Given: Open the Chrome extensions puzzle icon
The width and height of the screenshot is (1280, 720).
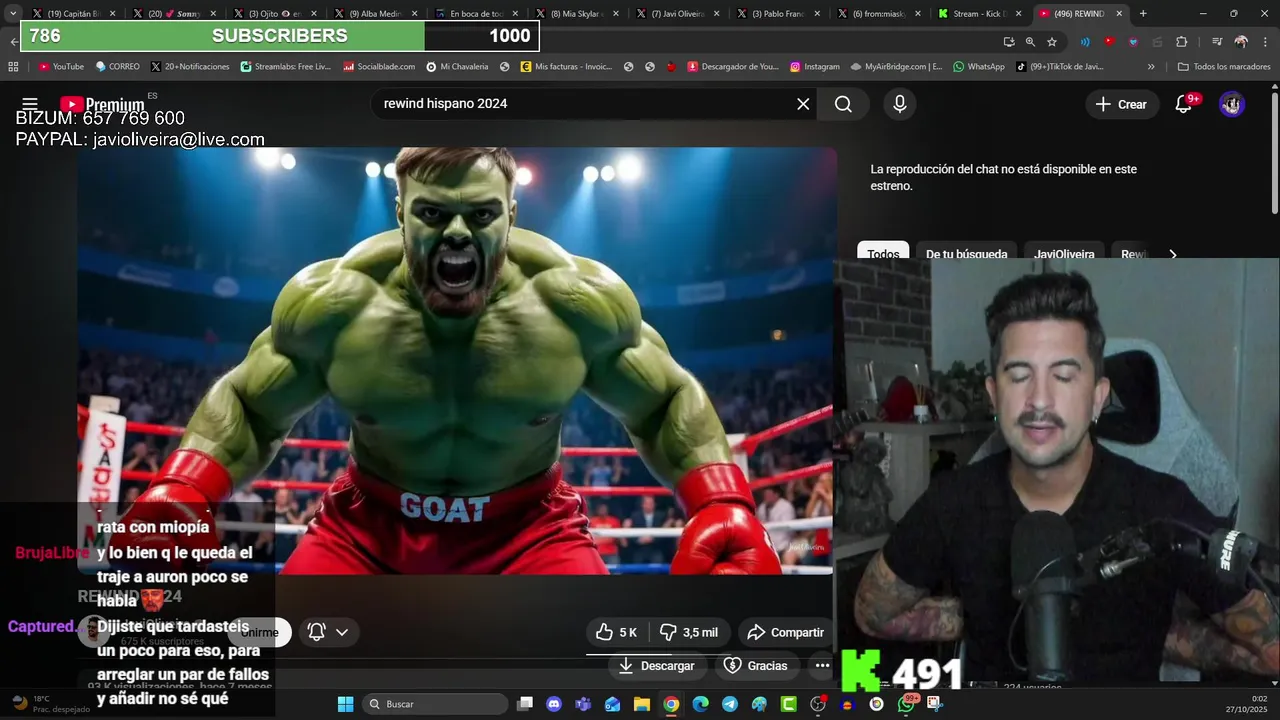Looking at the screenshot, I should [1181, 42].
